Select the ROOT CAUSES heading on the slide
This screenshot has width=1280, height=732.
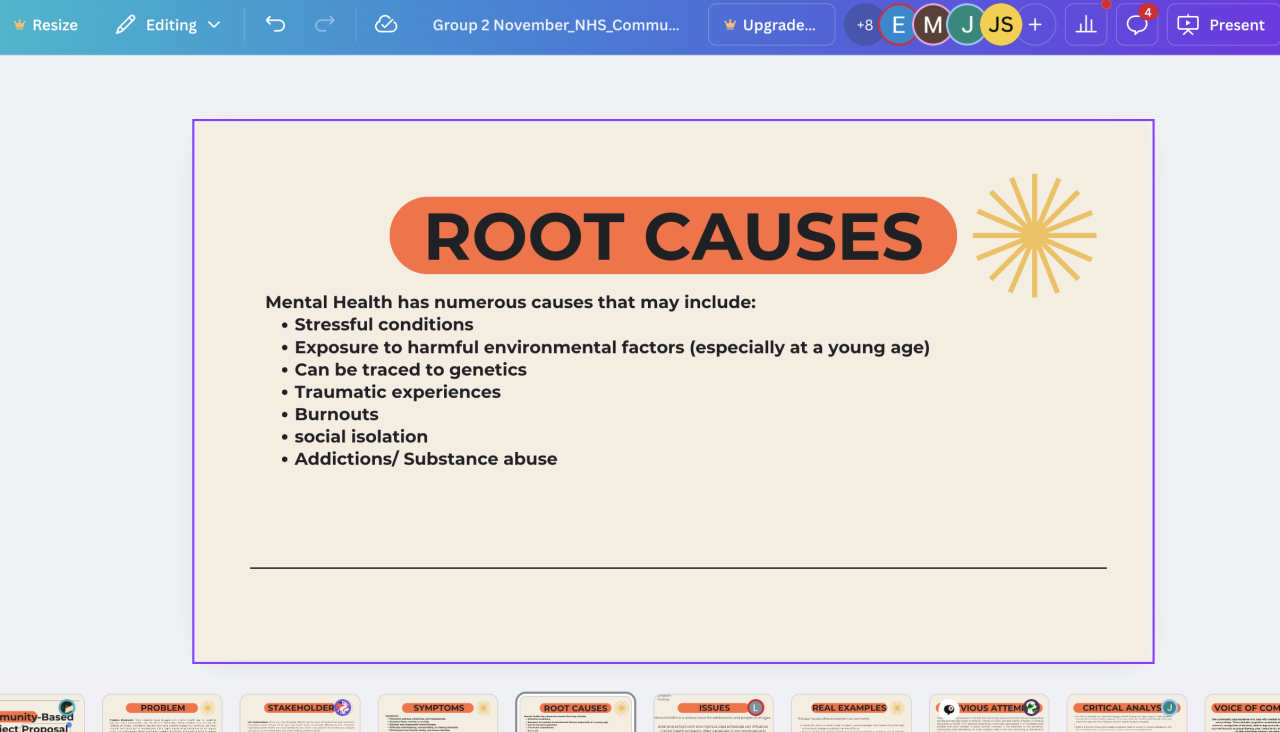click(x=673, y=236)
